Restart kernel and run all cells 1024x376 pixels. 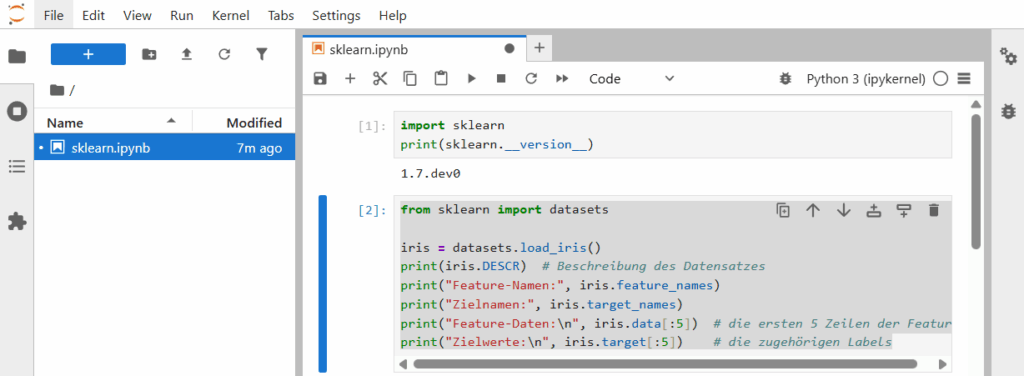(562, 78)
